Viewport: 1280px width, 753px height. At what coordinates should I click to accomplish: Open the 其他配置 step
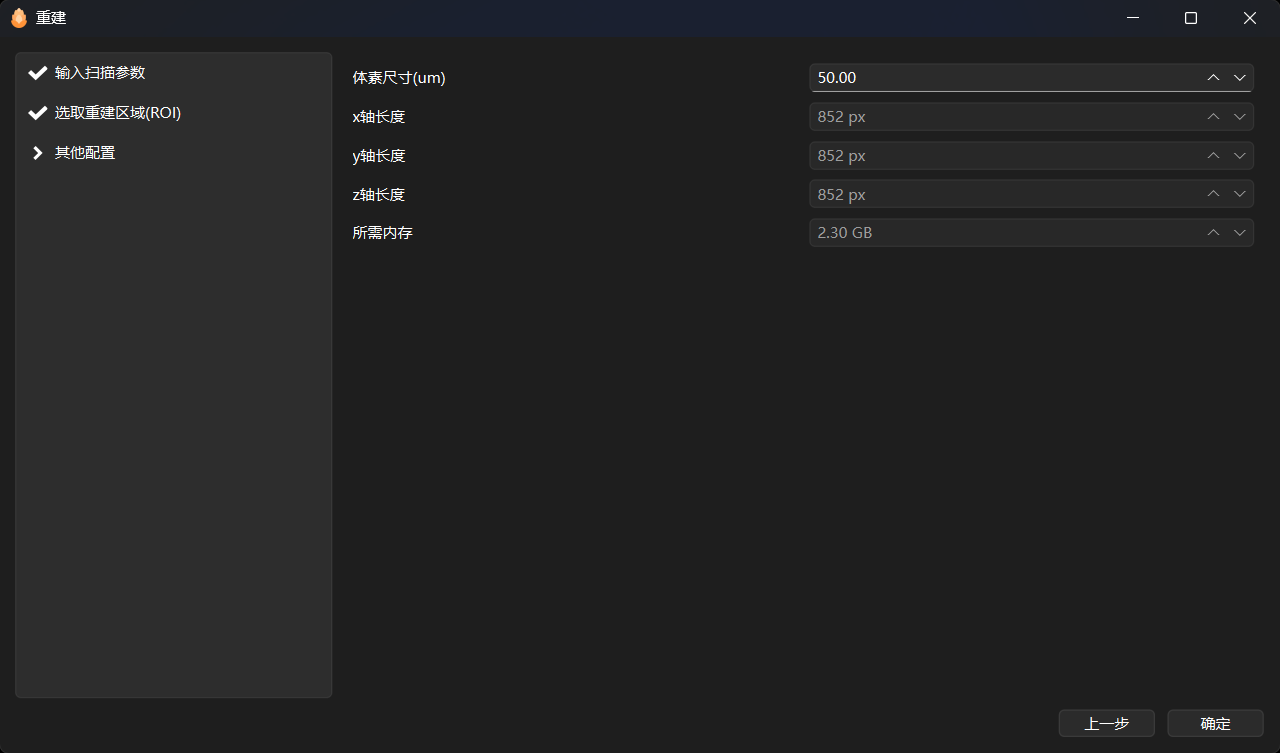point(85,153)
